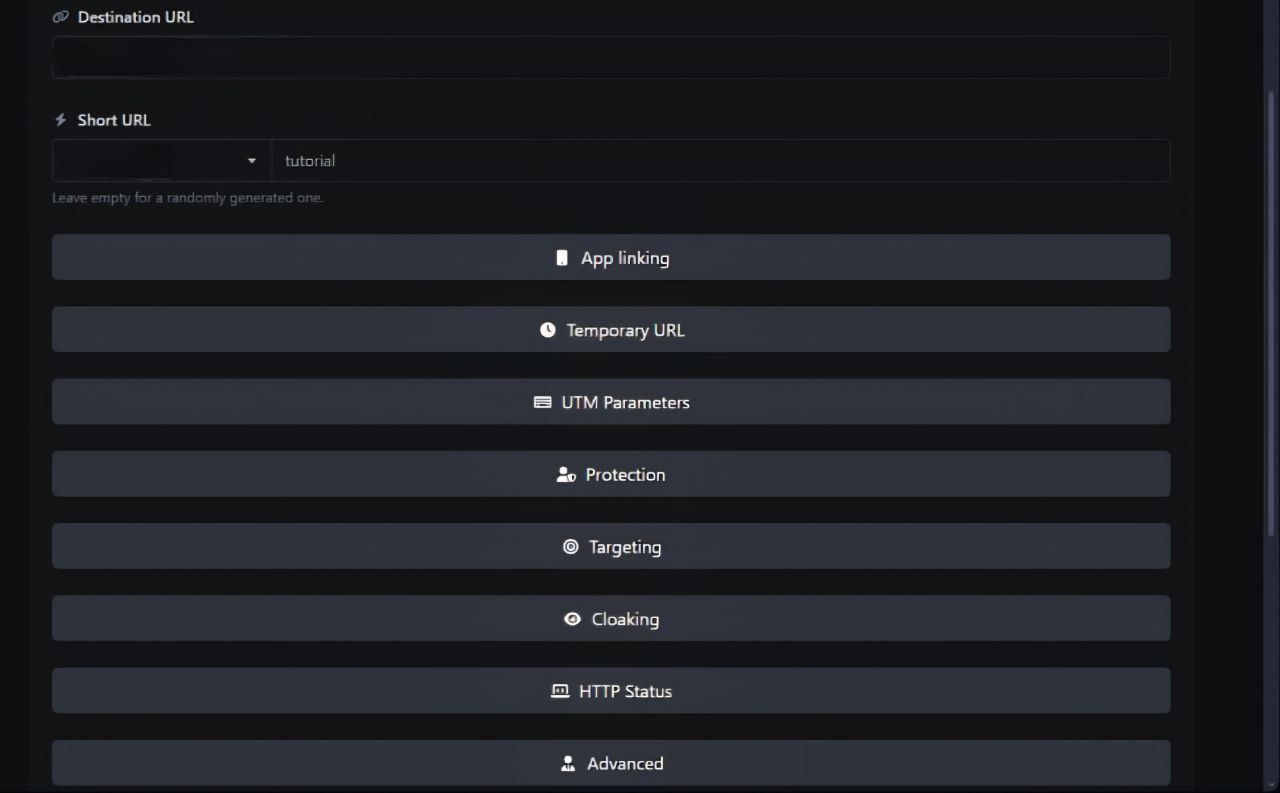This screenshot has height=793, width=1280.
Task: Expand the UTM Parameters section
Action: [611, 401]
